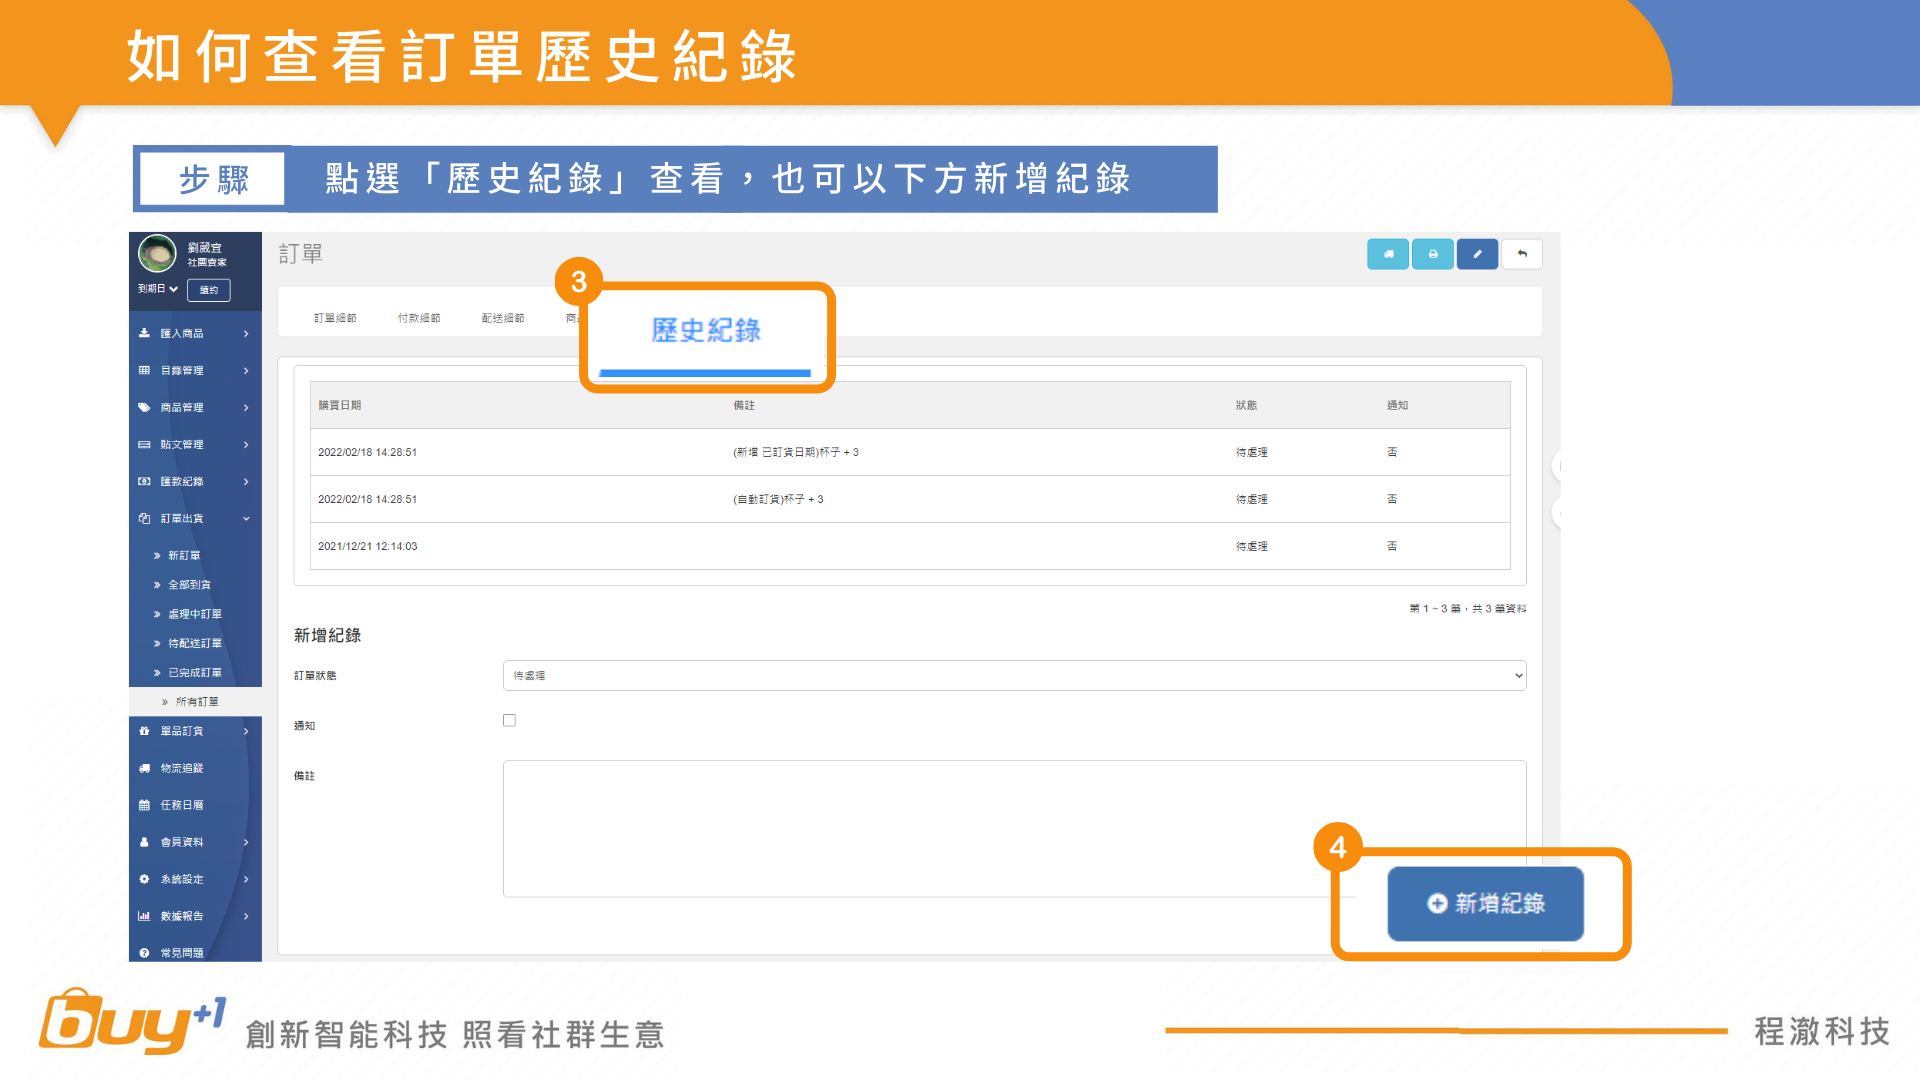
Task: Click the truck shipping icon button
Action: coord(1388,254)
